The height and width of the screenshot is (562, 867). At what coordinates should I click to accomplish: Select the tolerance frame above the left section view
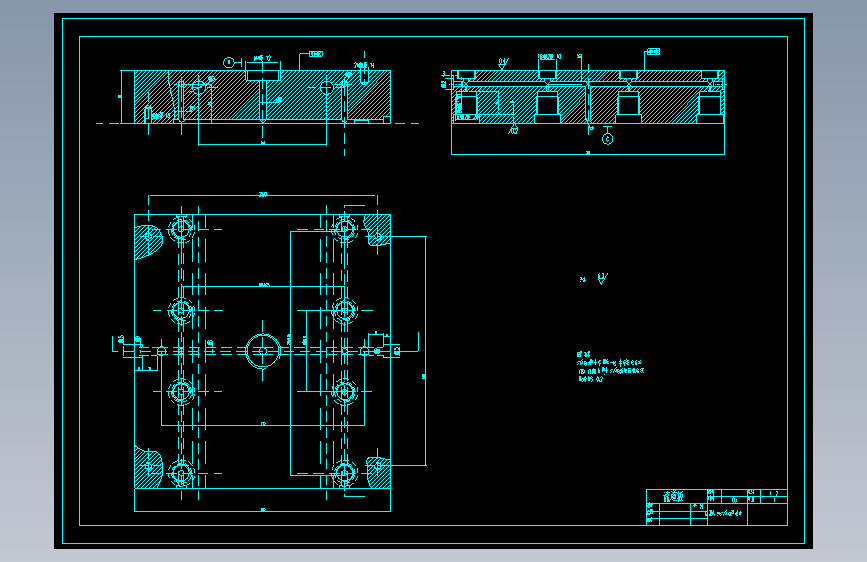316,54
